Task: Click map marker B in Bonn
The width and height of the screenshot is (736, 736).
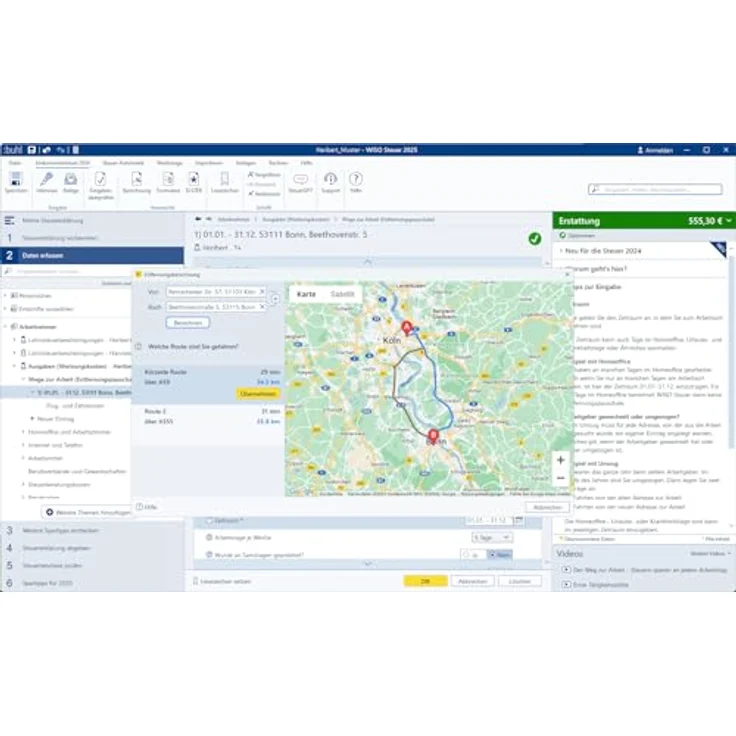Action: [x=433, y=436]
